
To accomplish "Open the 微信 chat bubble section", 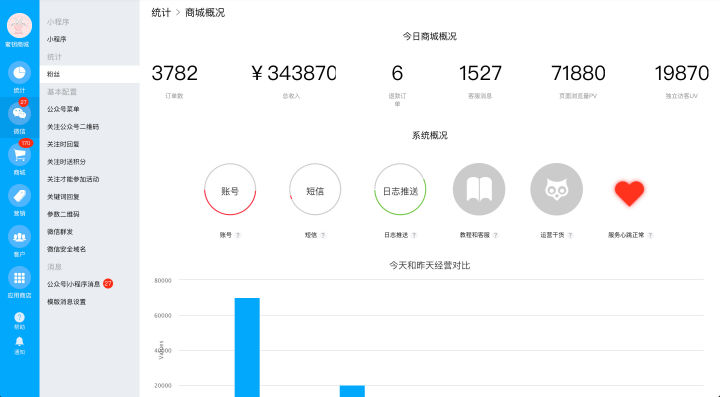I will (19, 113).
